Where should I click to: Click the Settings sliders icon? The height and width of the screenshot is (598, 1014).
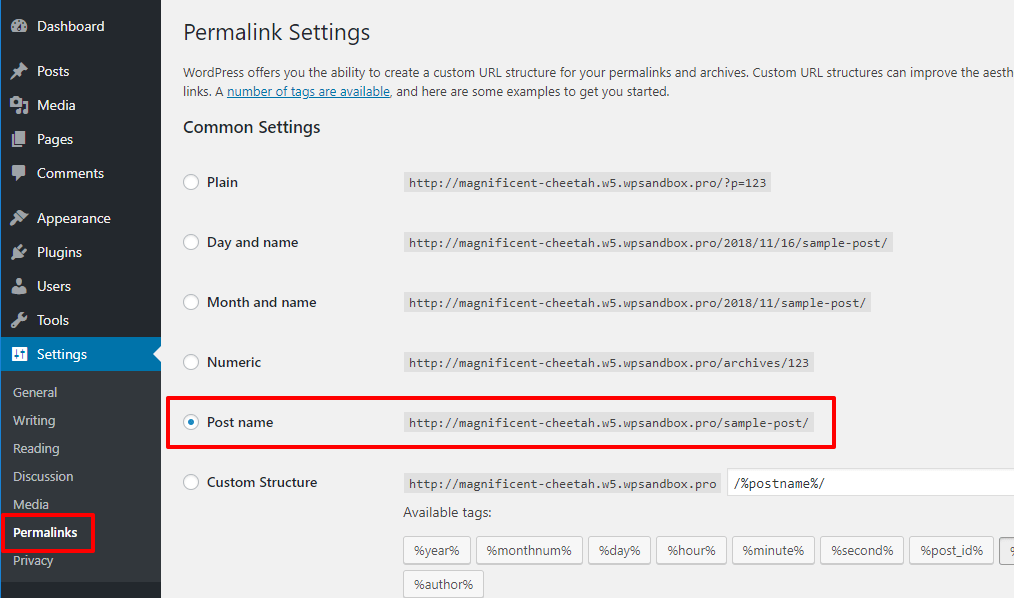click(x=19, y=354)
